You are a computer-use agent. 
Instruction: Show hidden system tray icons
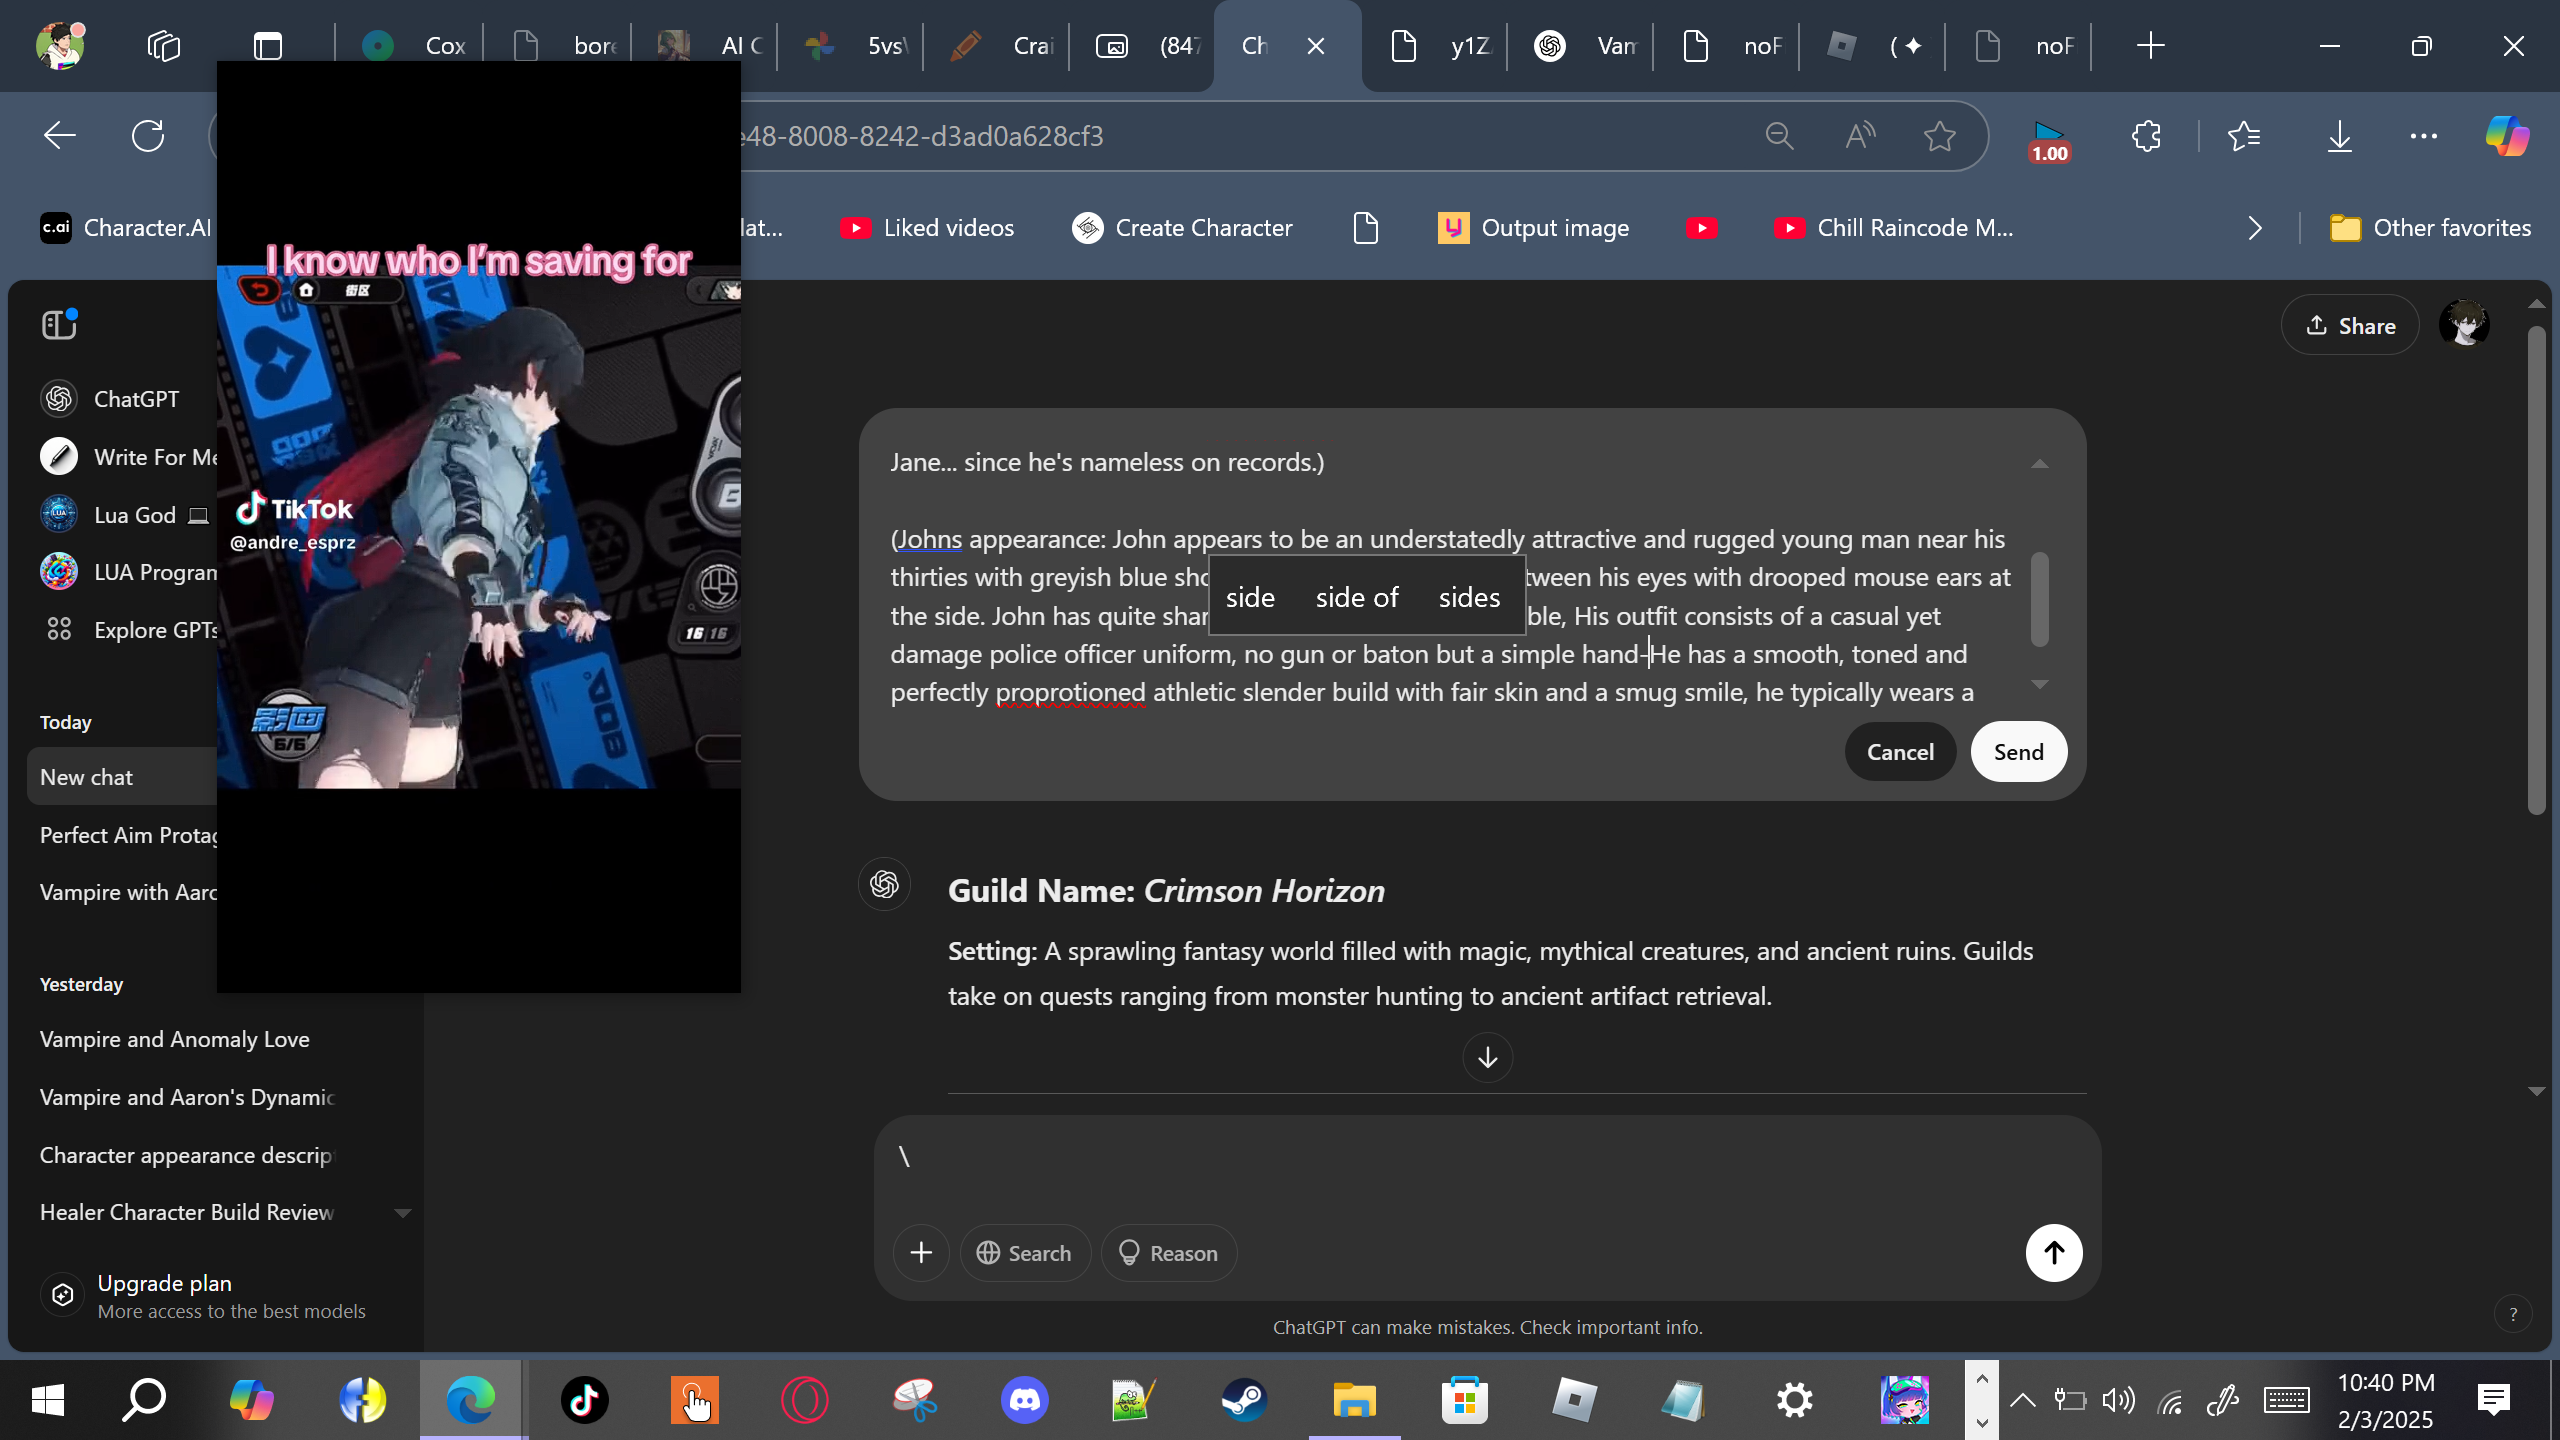pyautogui.click(x=2022, y=1400)
